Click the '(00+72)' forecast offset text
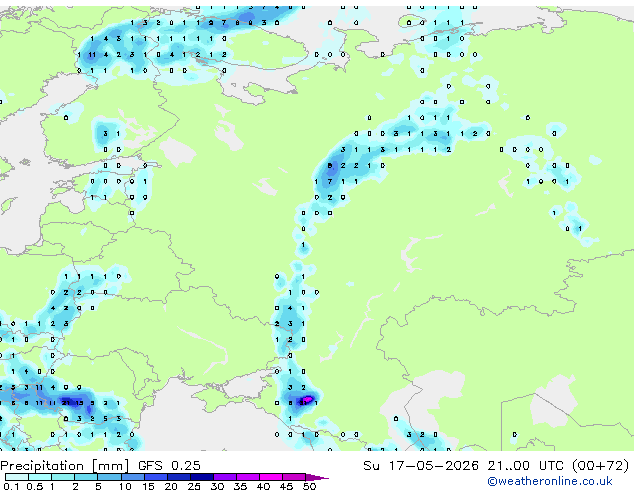The height and width of the screenshot is (490, 634). click(600, 466)
